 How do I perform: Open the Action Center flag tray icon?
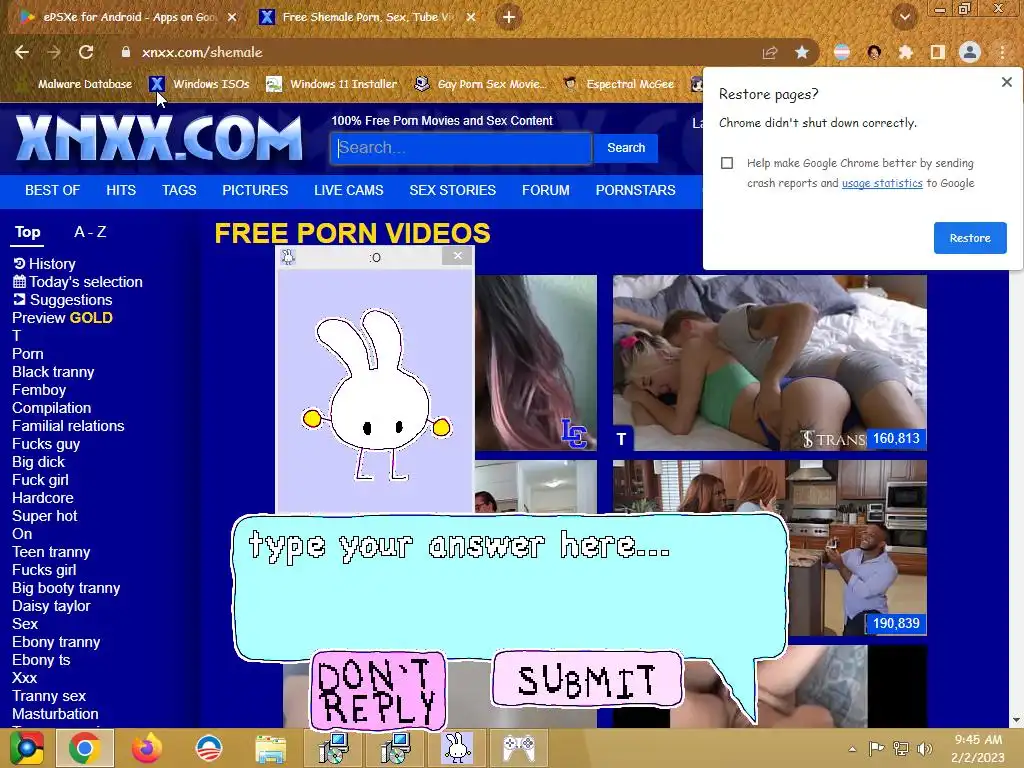pos(876,749)
